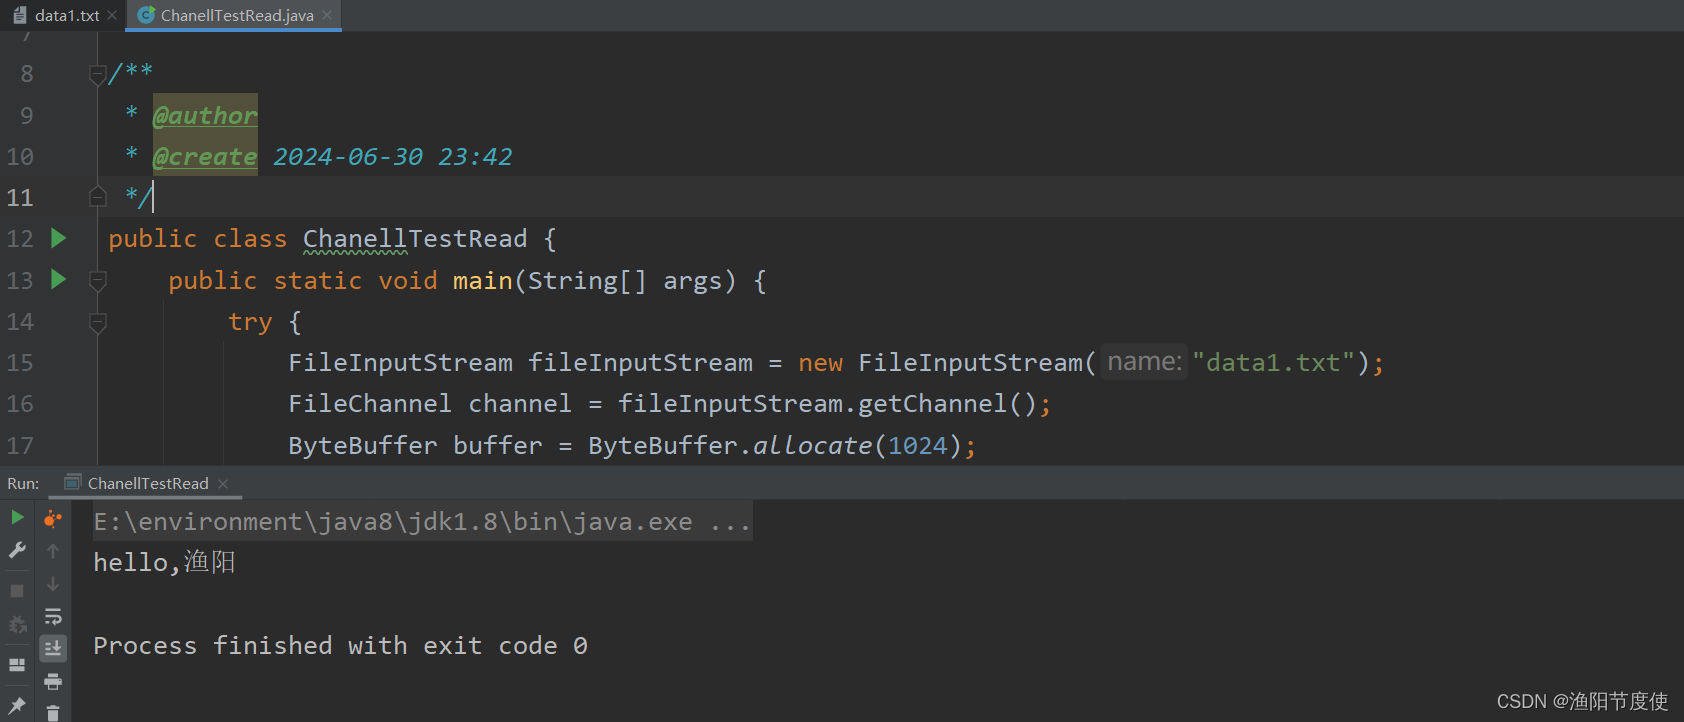Viewport: 1684px width, 722px height.
Task: Collapse the try block fold at line 14
Action: pyautogui.click(x=97, y=322)
